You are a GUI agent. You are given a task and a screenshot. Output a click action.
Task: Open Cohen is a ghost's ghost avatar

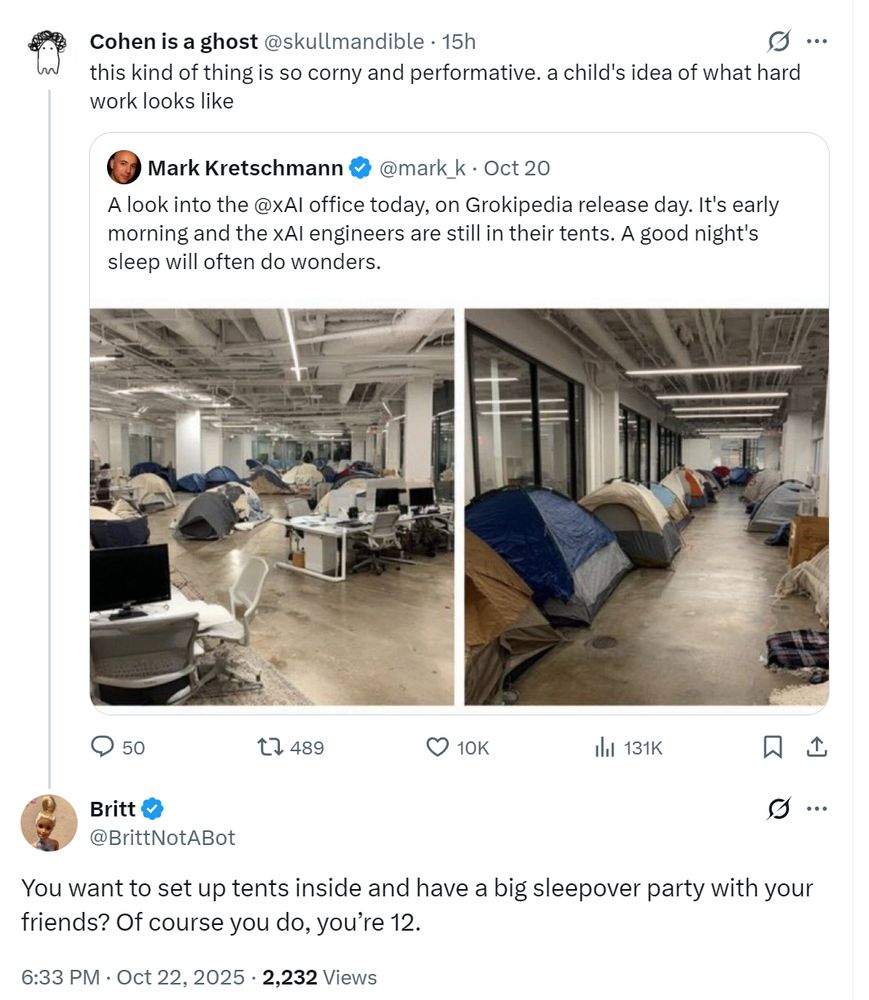tap(48, 52)
